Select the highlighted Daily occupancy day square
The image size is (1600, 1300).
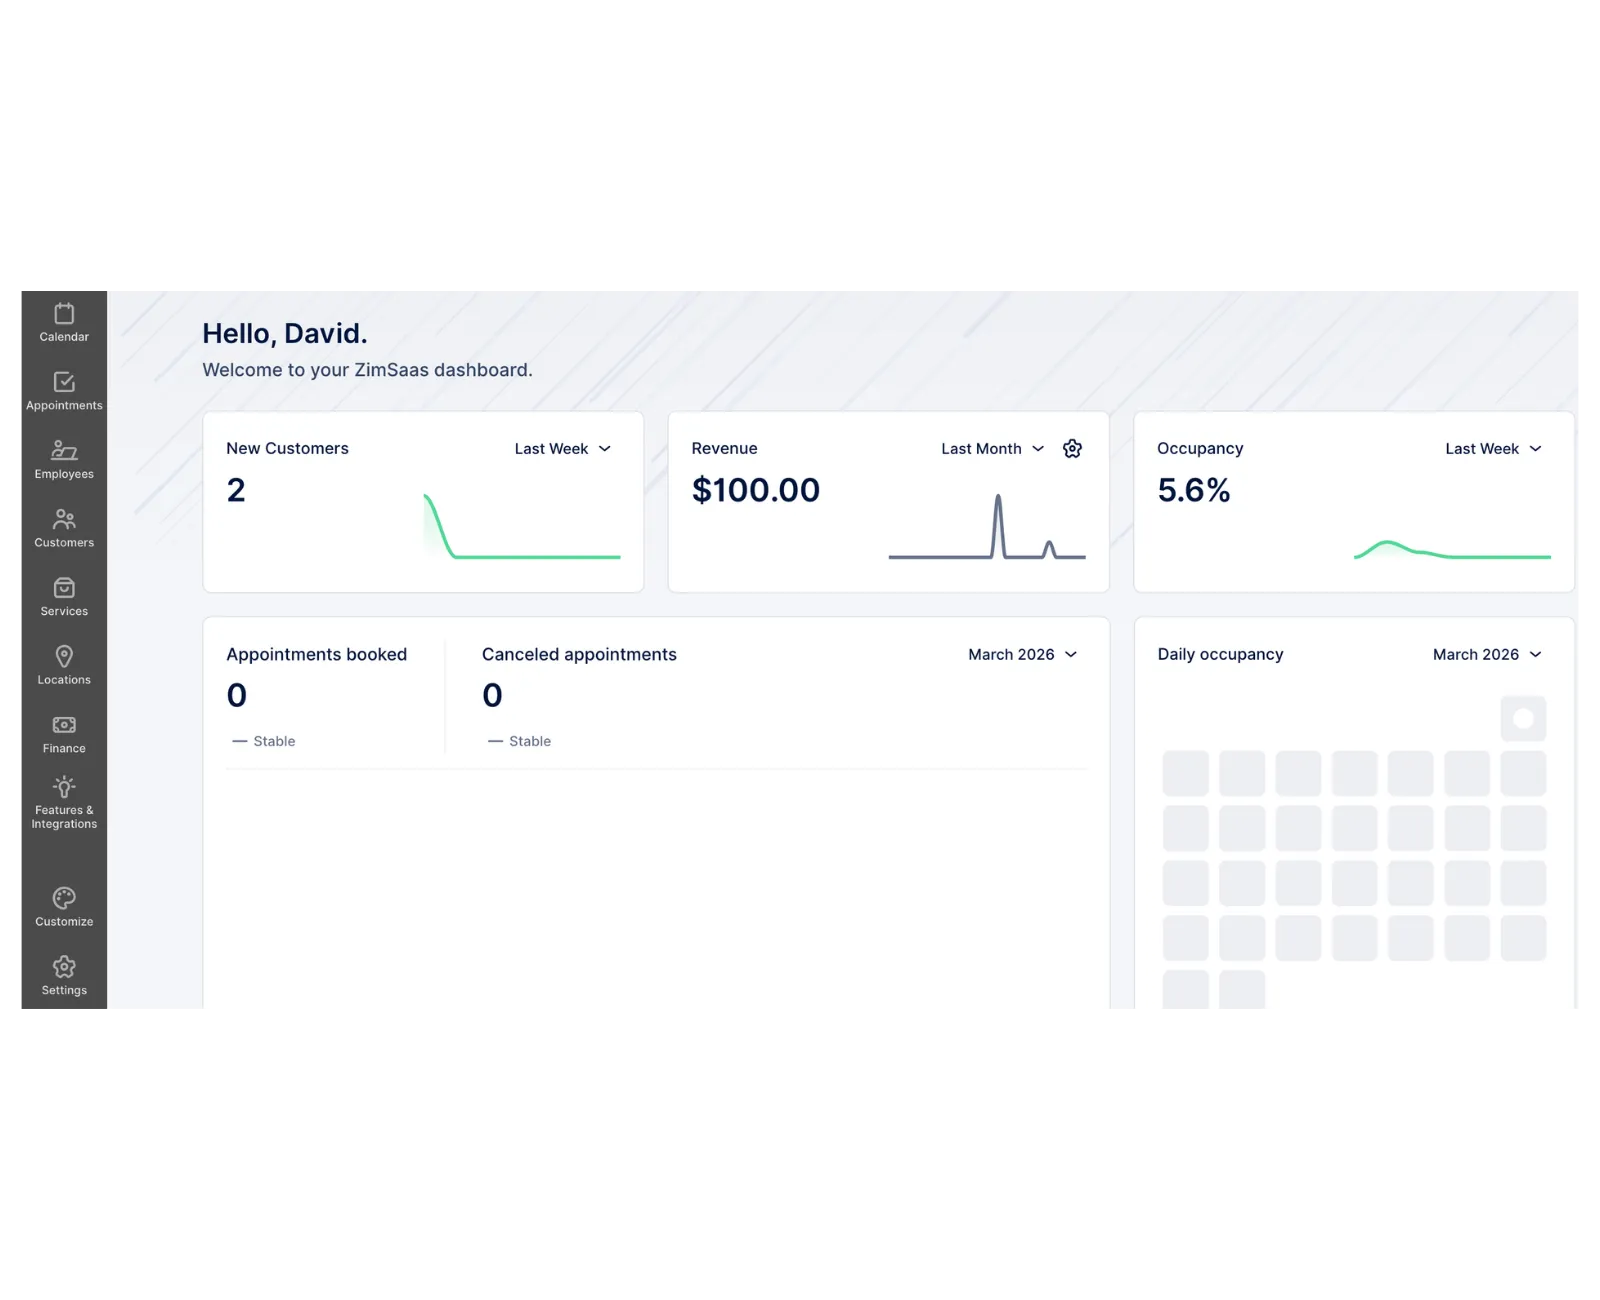(x=1523, y=718)
